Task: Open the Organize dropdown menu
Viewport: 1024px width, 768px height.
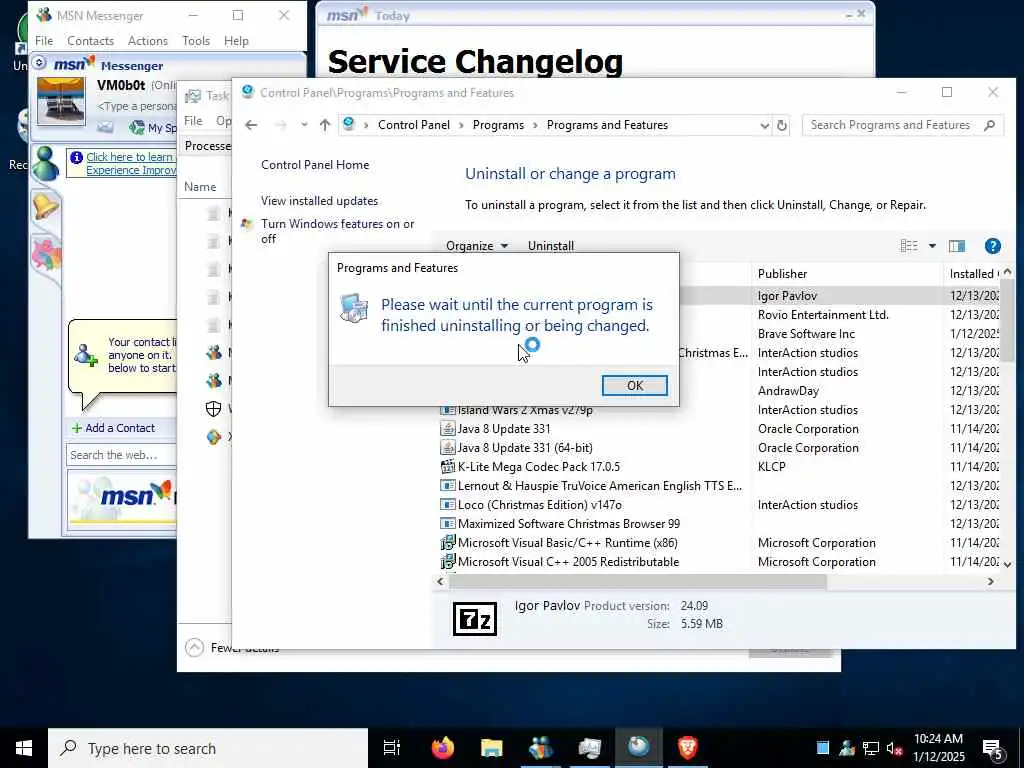Action: (x=477, y=246)
